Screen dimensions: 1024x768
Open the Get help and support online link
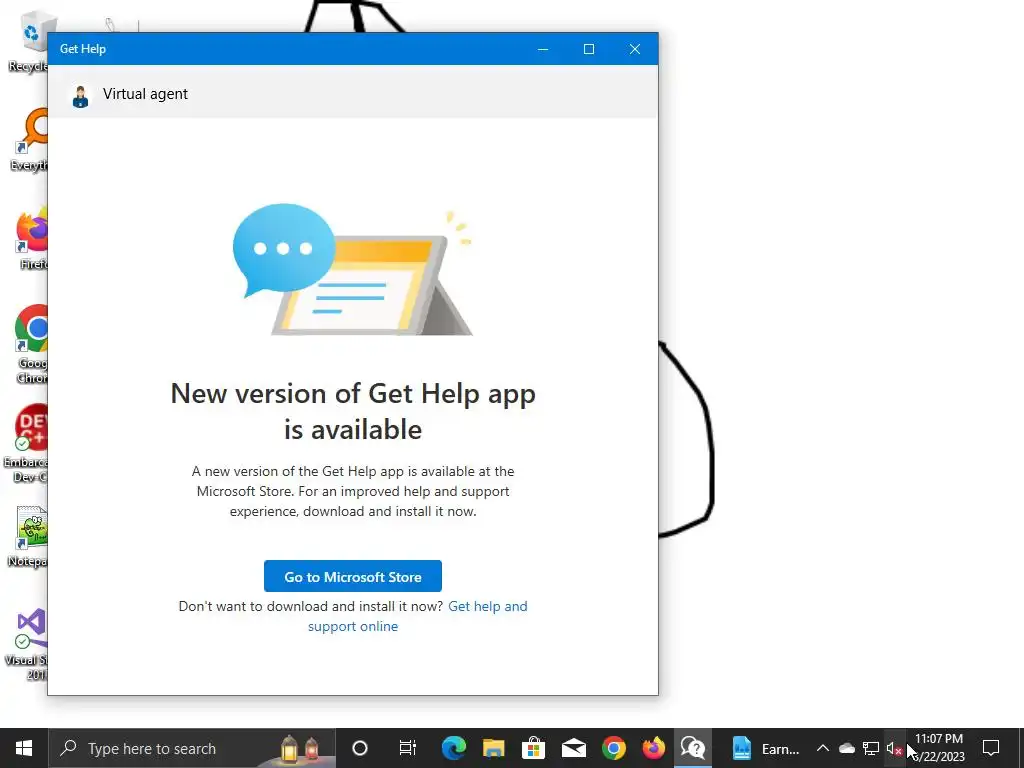pyautogui.click(x=418, y=616)
